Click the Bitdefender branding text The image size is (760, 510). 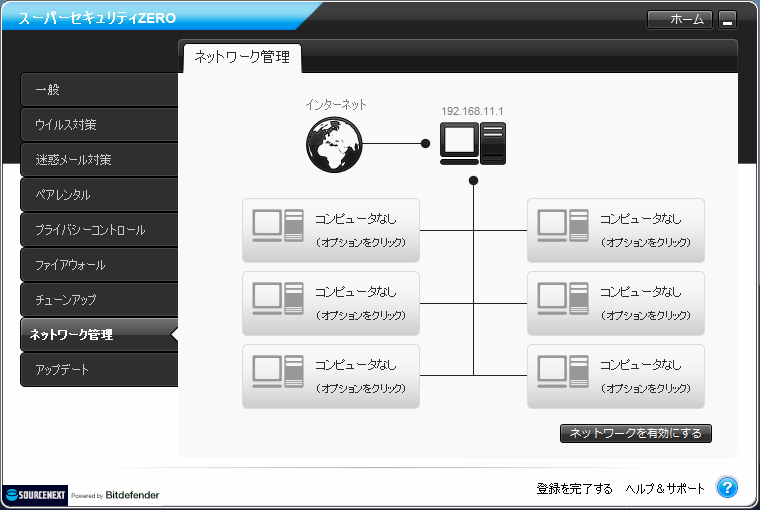coord(132,495)
